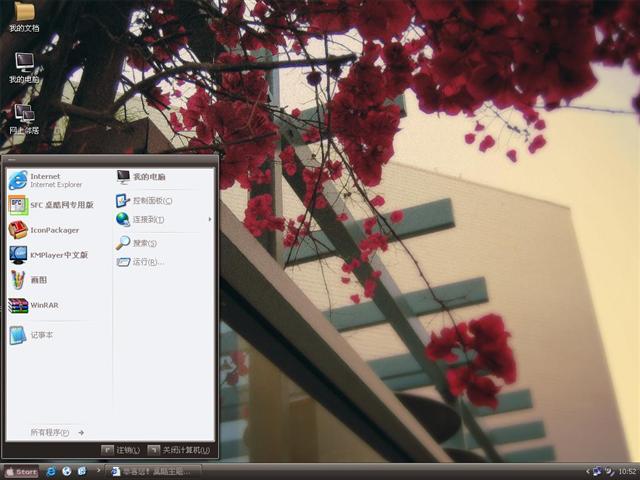Viewport: 640px width, 480px height.
Task: Expand quick launch overflow chevron
Action: (x=98, y=471)
